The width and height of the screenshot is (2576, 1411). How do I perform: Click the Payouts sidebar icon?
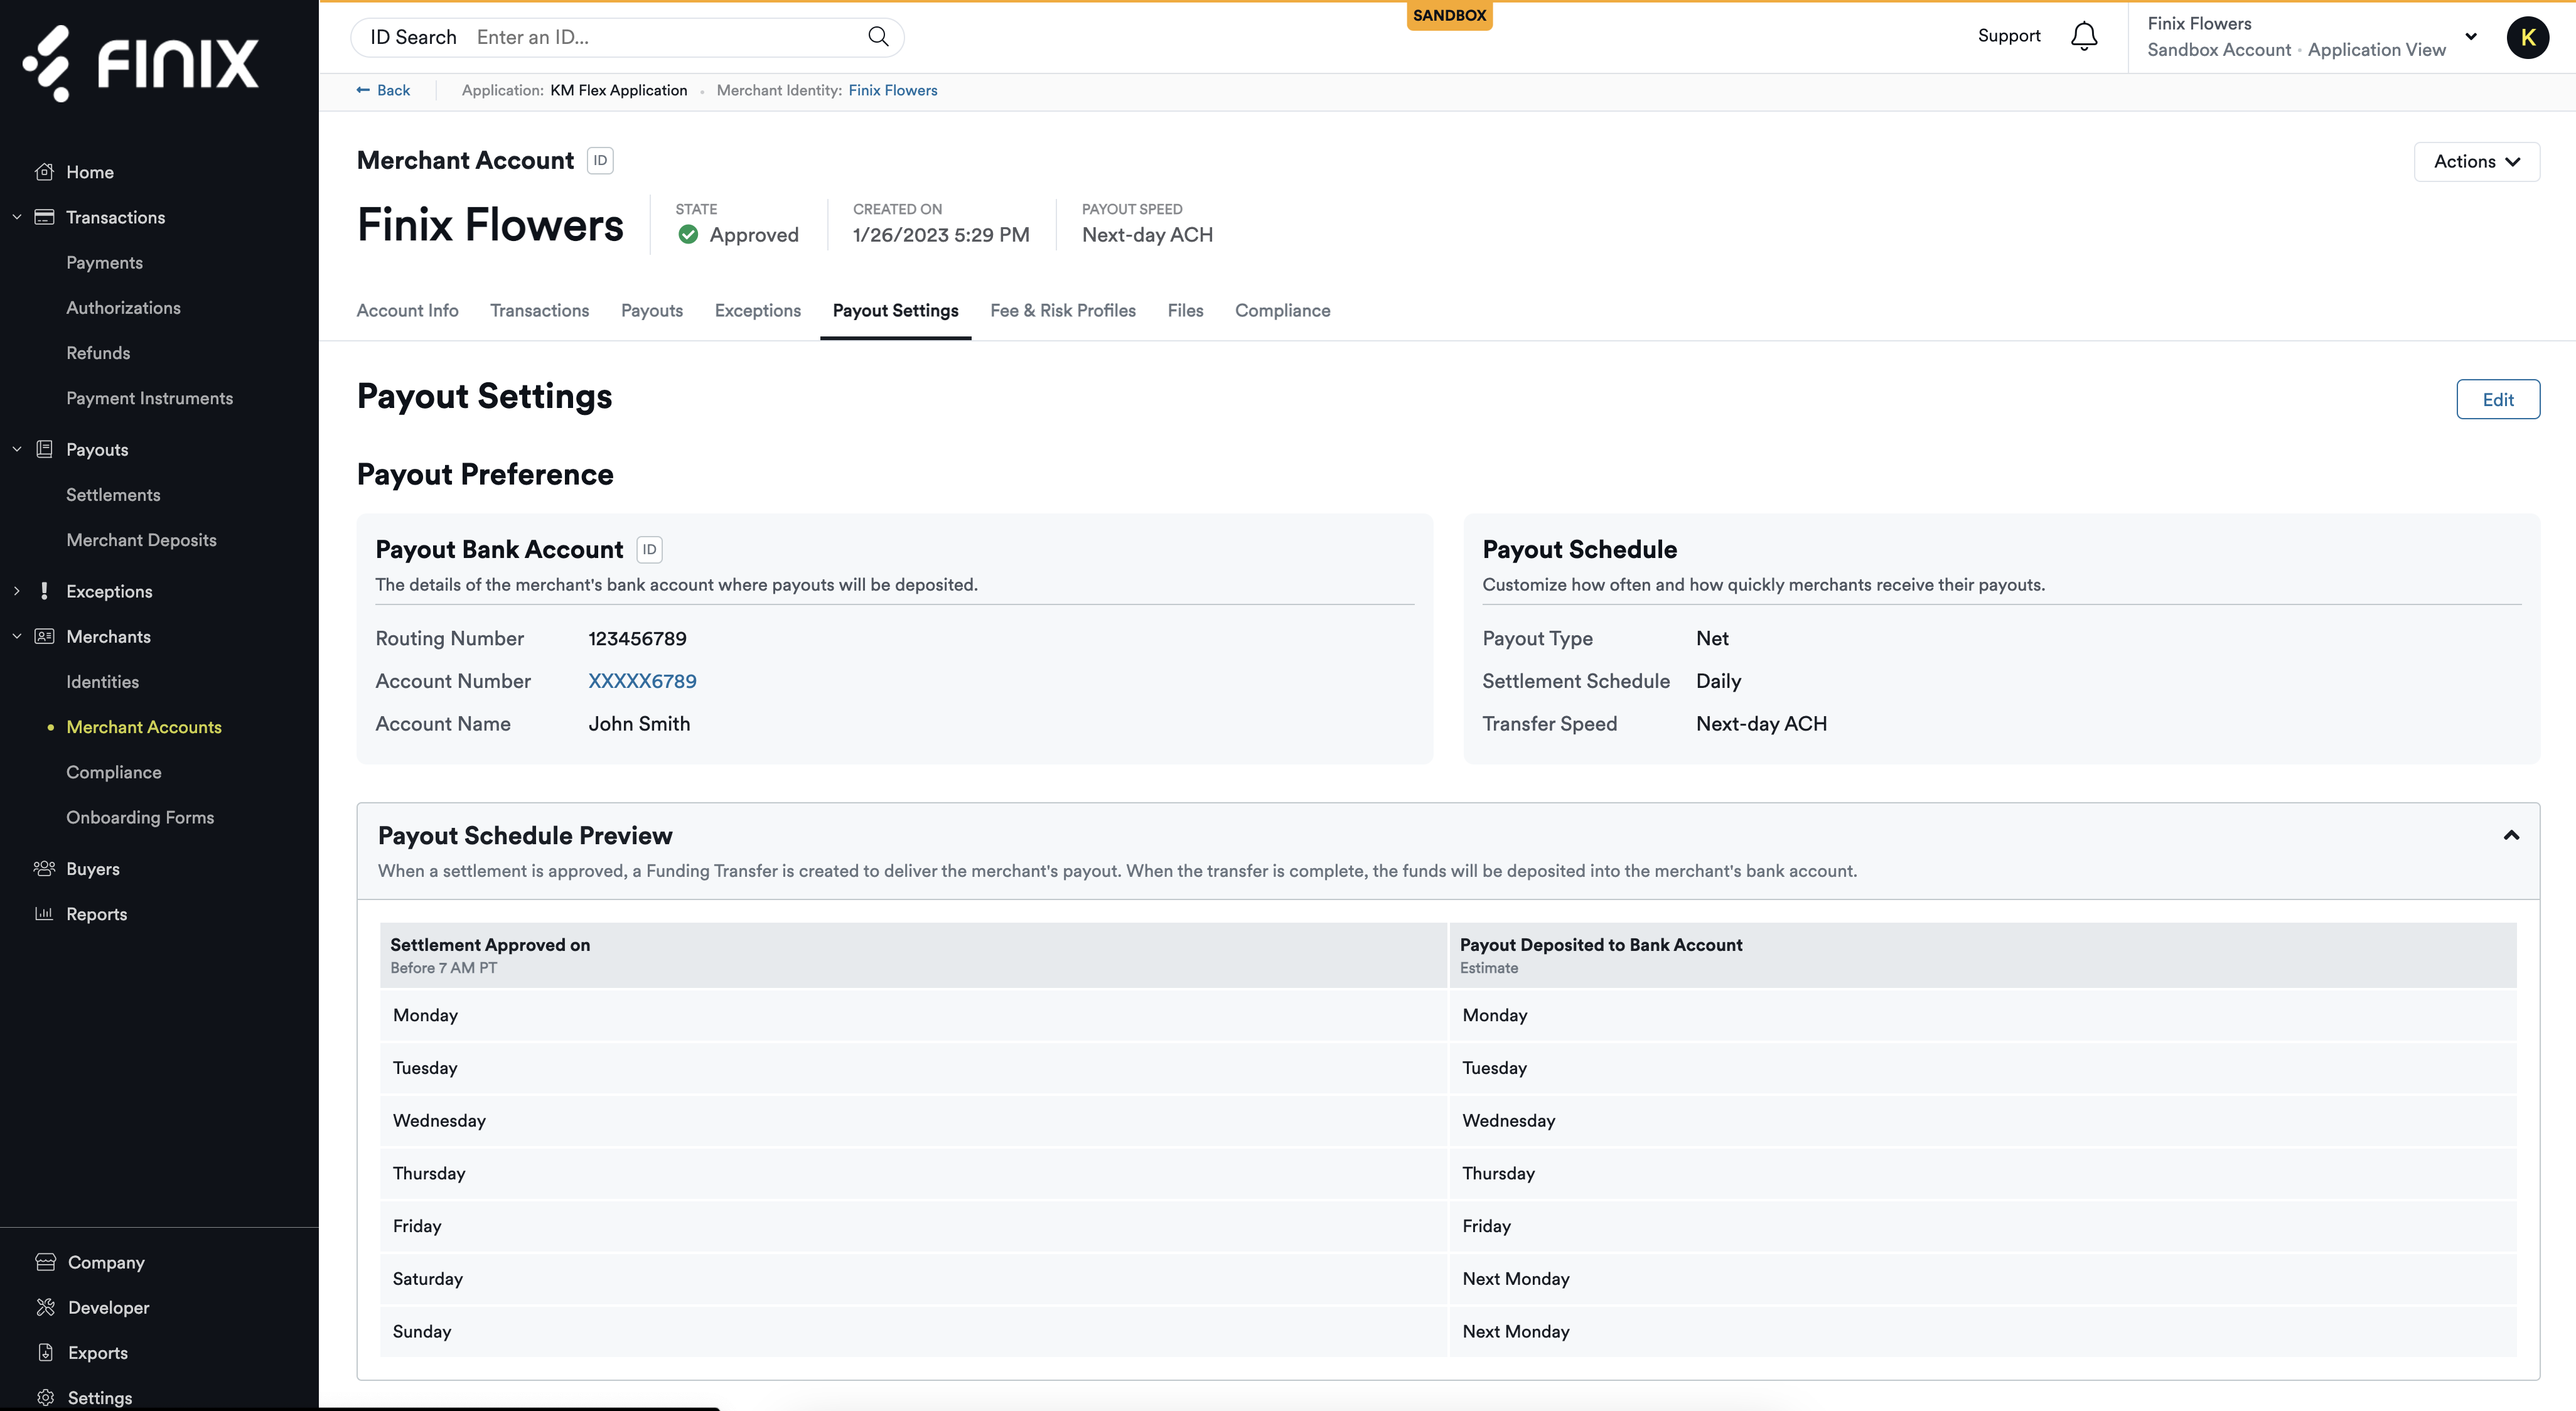44,449
